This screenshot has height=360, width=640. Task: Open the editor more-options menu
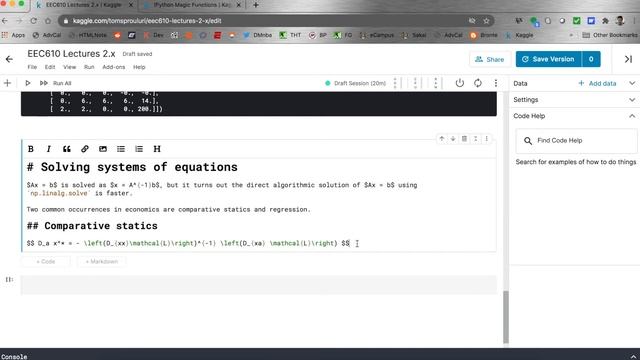click(496, 83)
